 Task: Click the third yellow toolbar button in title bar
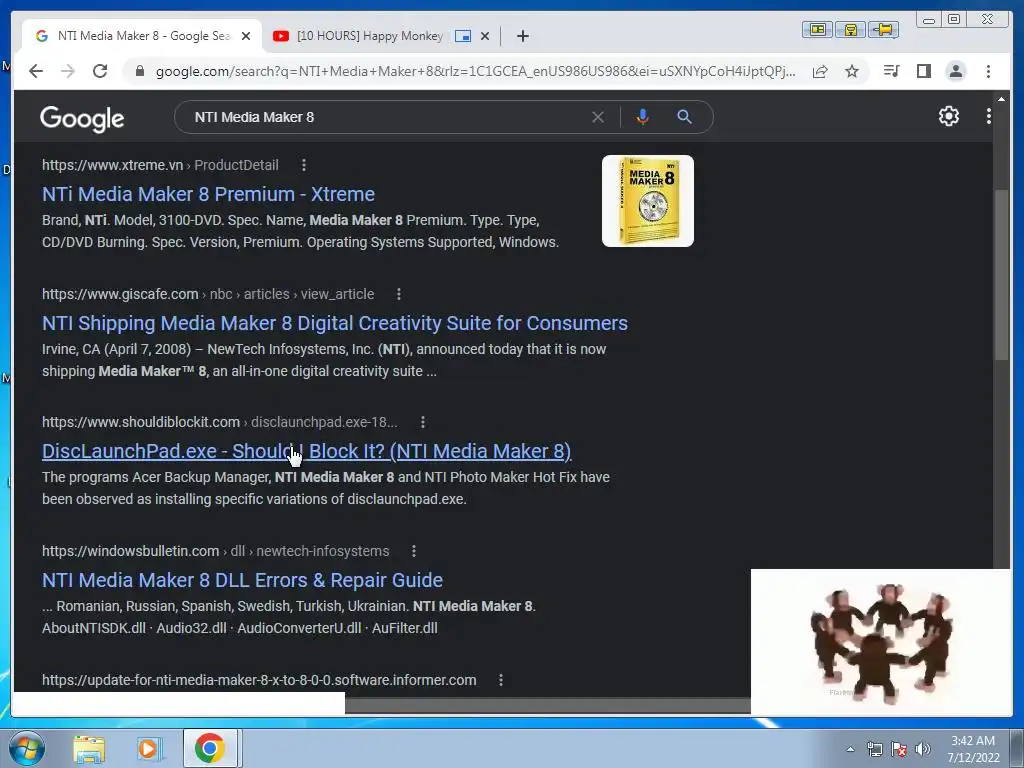pos(884,29)
